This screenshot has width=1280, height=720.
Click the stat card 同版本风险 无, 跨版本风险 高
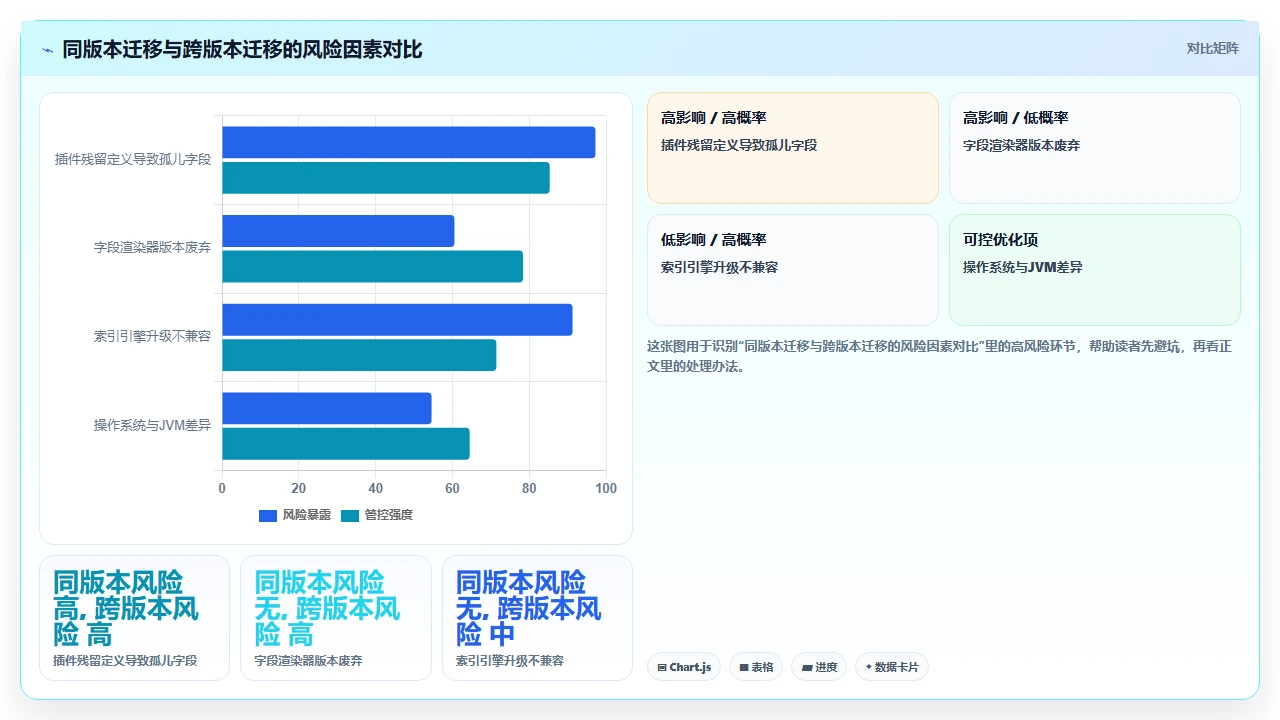tap(336, 618)
